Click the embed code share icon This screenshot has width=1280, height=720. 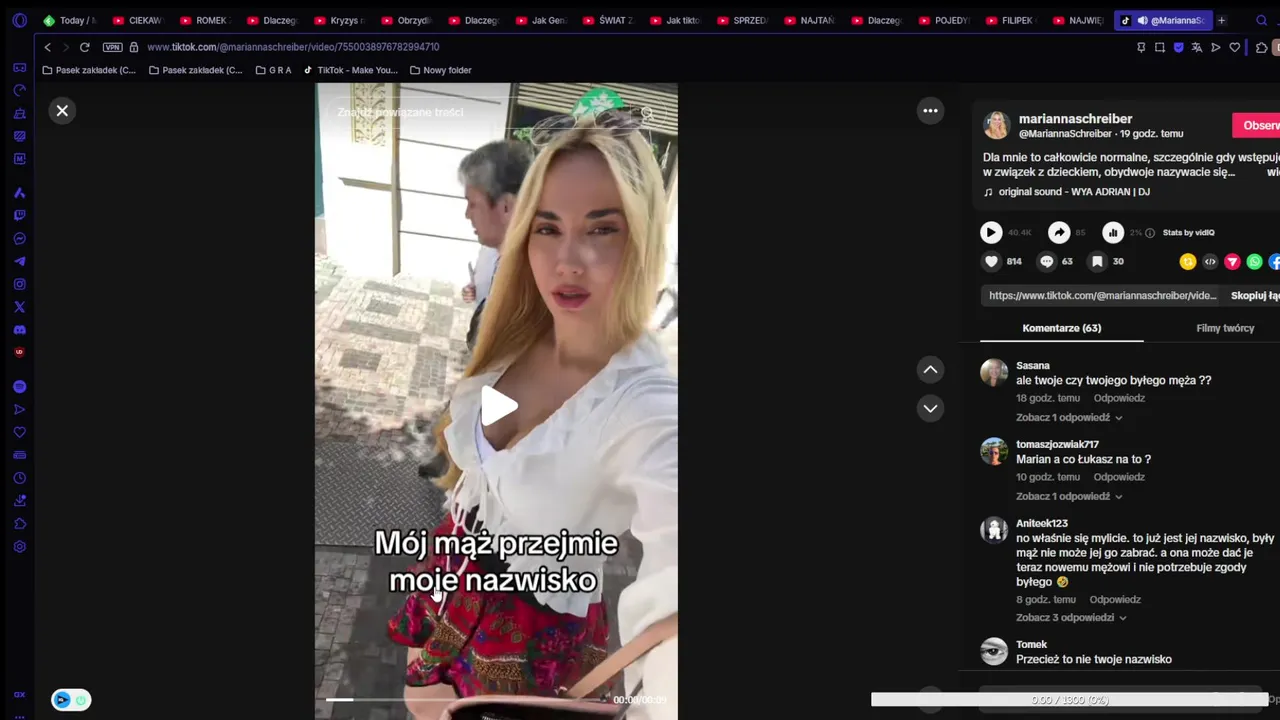tap(1210, 261)
